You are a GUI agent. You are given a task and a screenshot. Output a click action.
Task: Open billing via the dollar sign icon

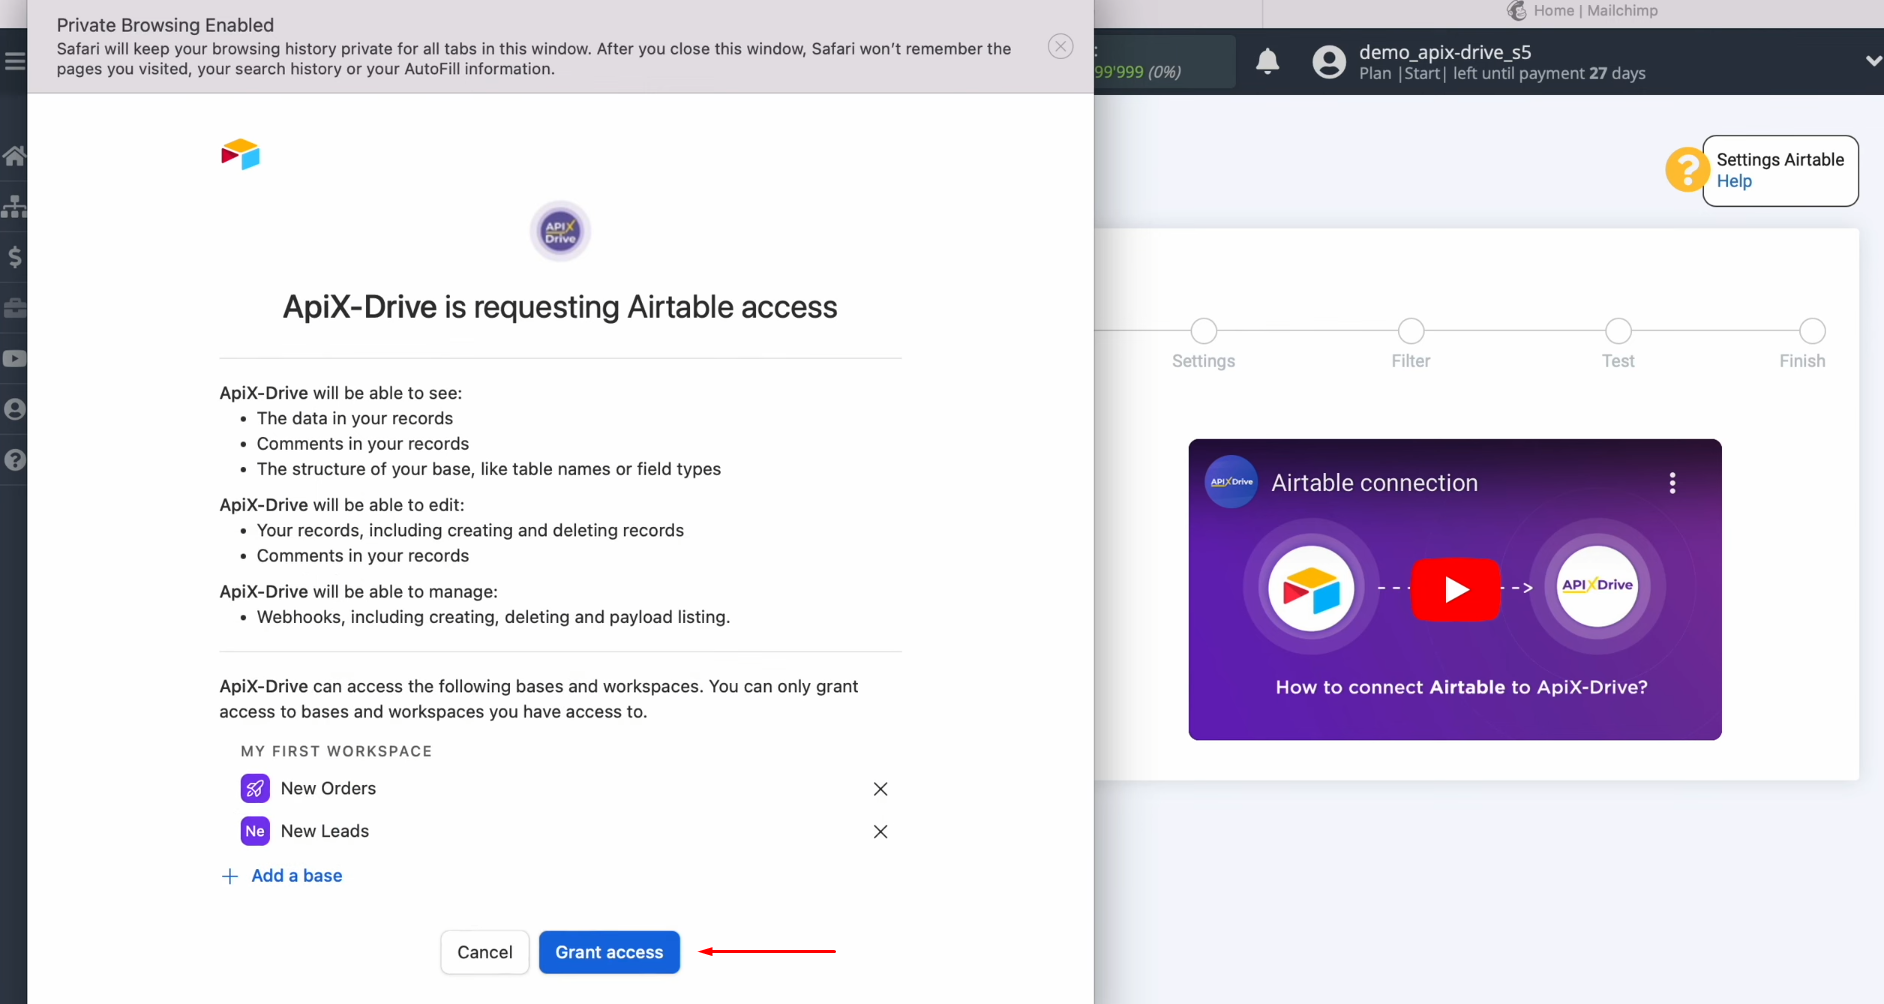click(x=15, y=257)
